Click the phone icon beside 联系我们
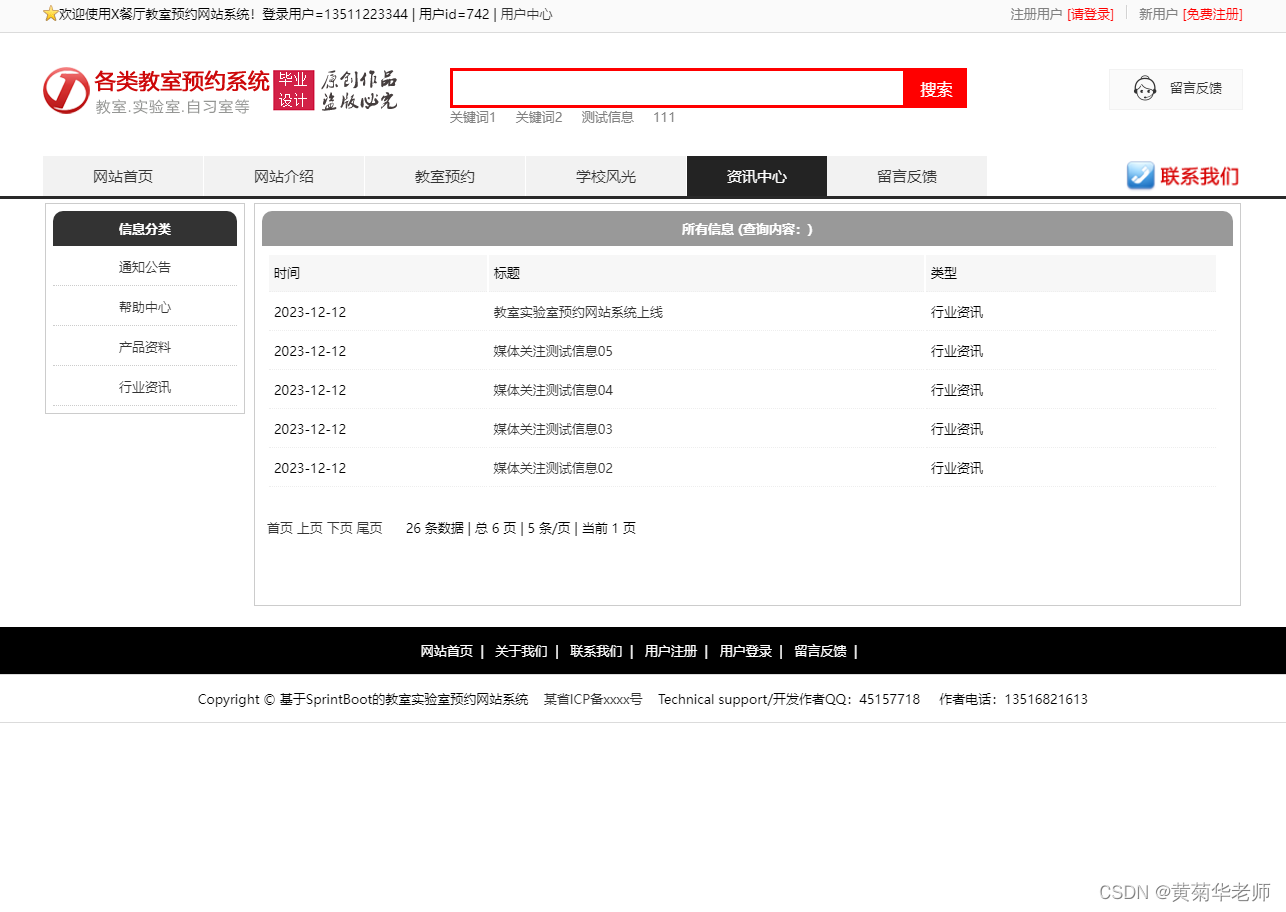1286x912 pixels. pos(1140,176)
